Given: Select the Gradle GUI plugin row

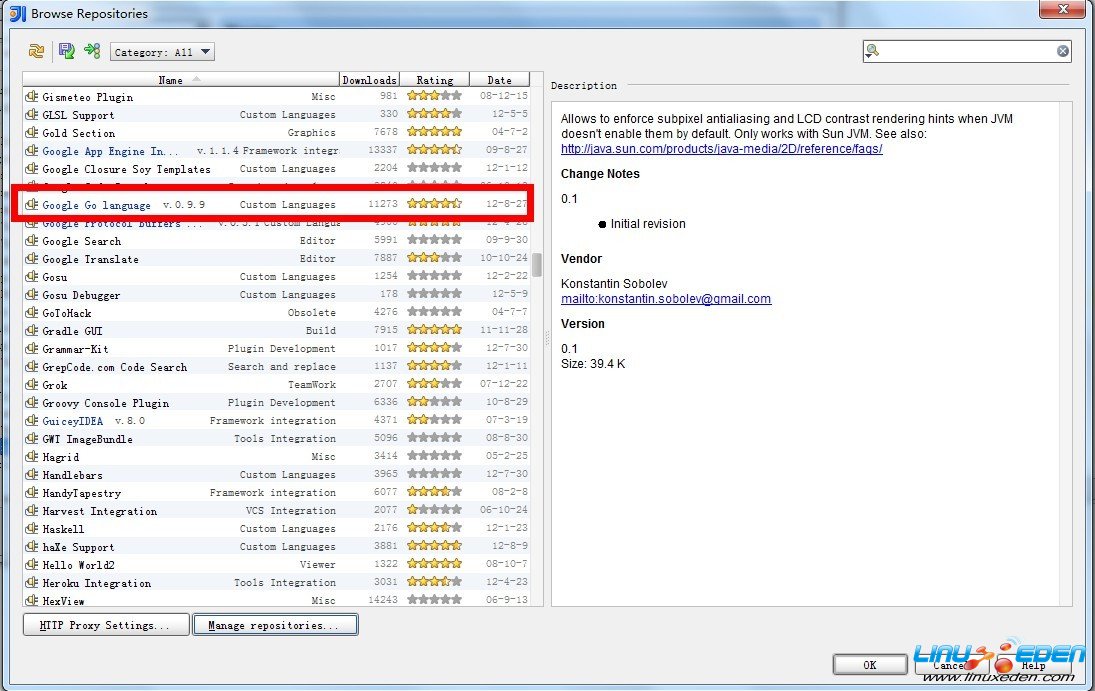Looking at the screenshot, I should click(277, 330).
